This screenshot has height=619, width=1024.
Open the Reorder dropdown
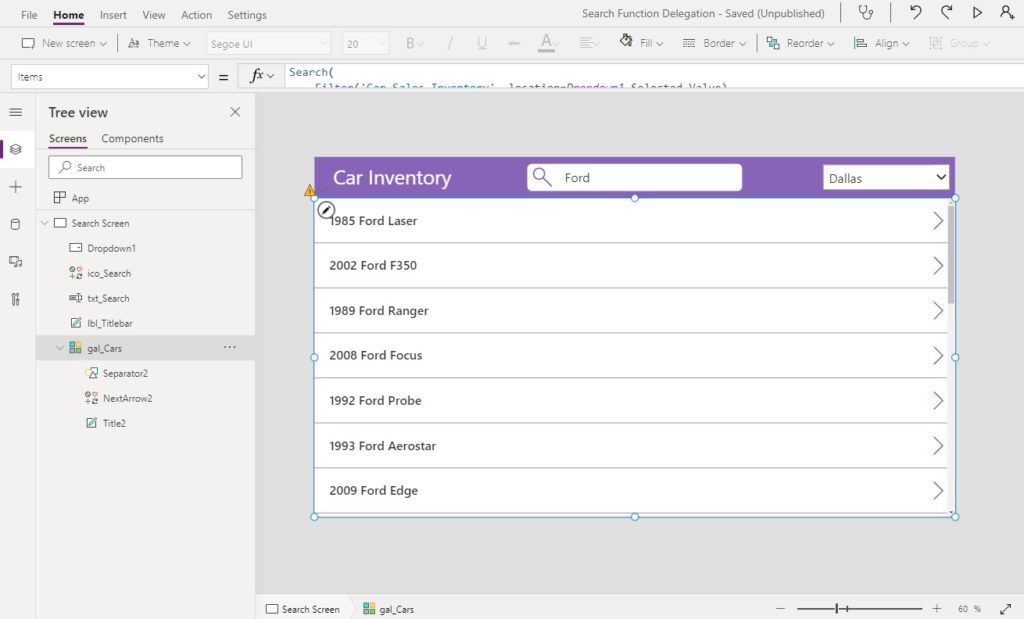point(800,43)
